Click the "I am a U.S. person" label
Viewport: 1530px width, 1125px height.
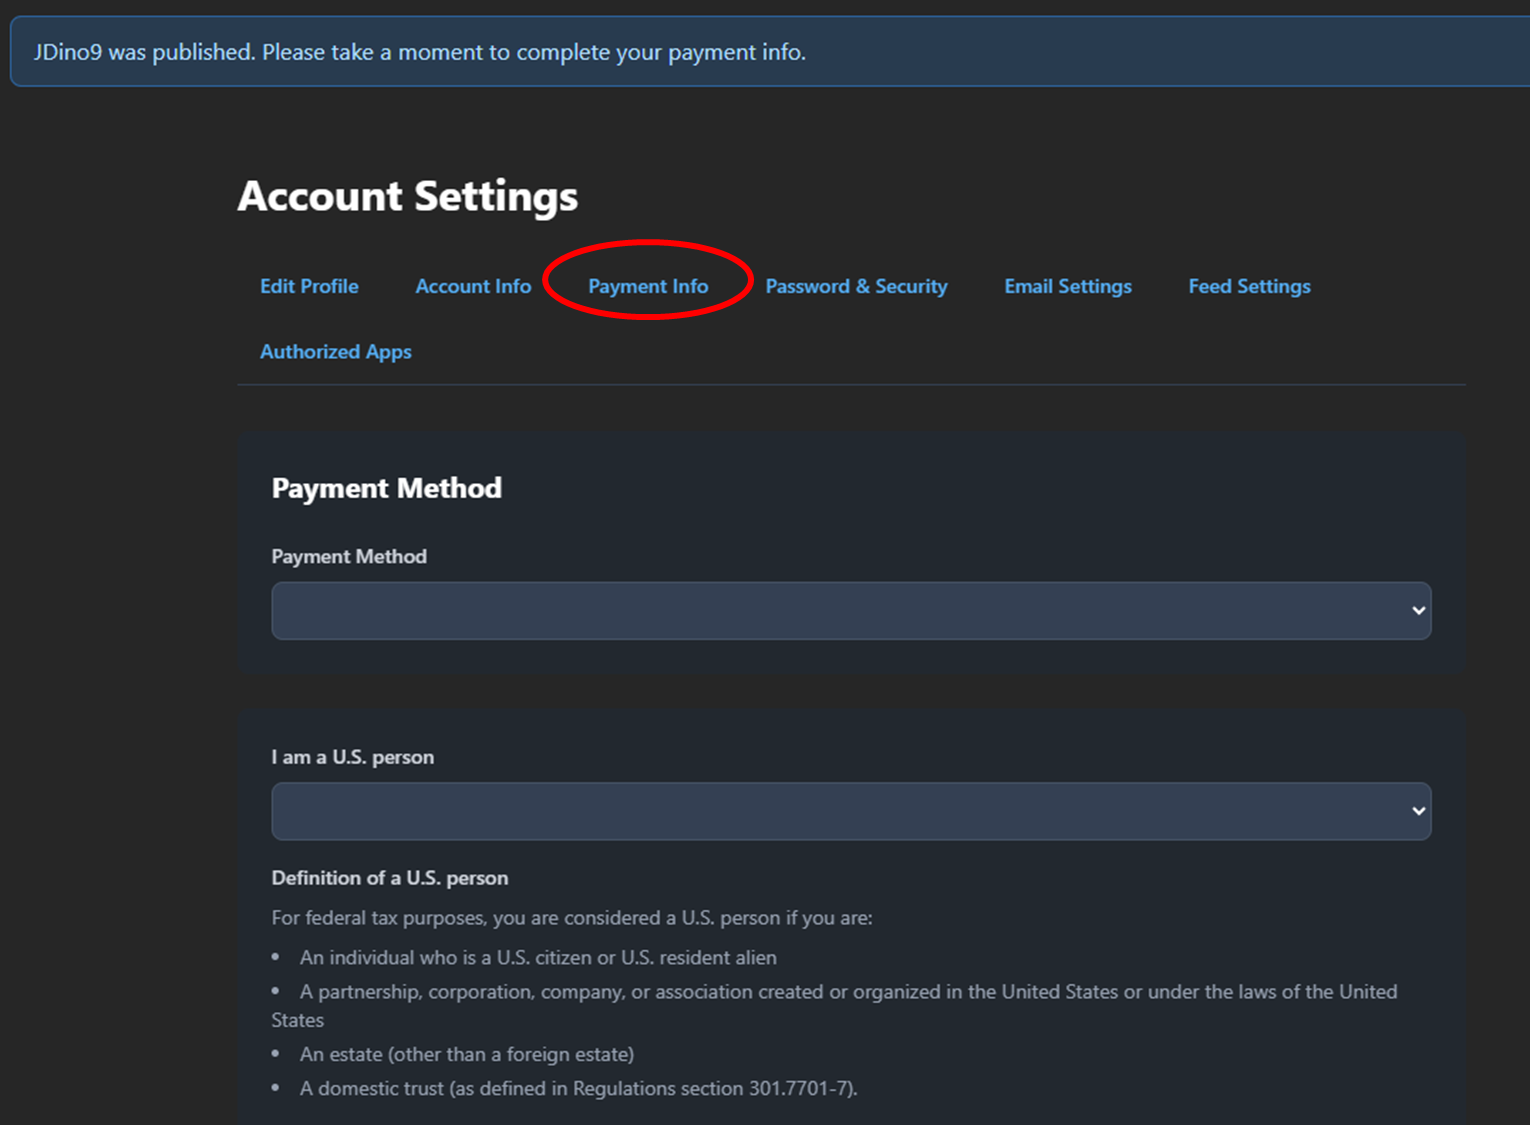coord(353,757)
